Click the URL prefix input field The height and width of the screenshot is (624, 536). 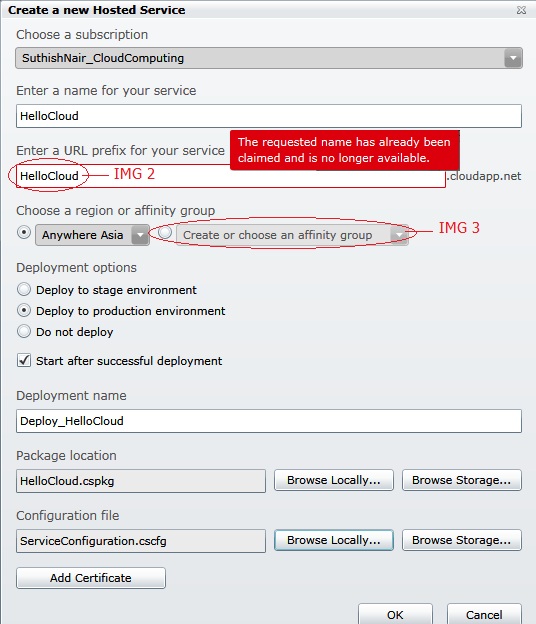pyautogui.click(x=230, y=176)
